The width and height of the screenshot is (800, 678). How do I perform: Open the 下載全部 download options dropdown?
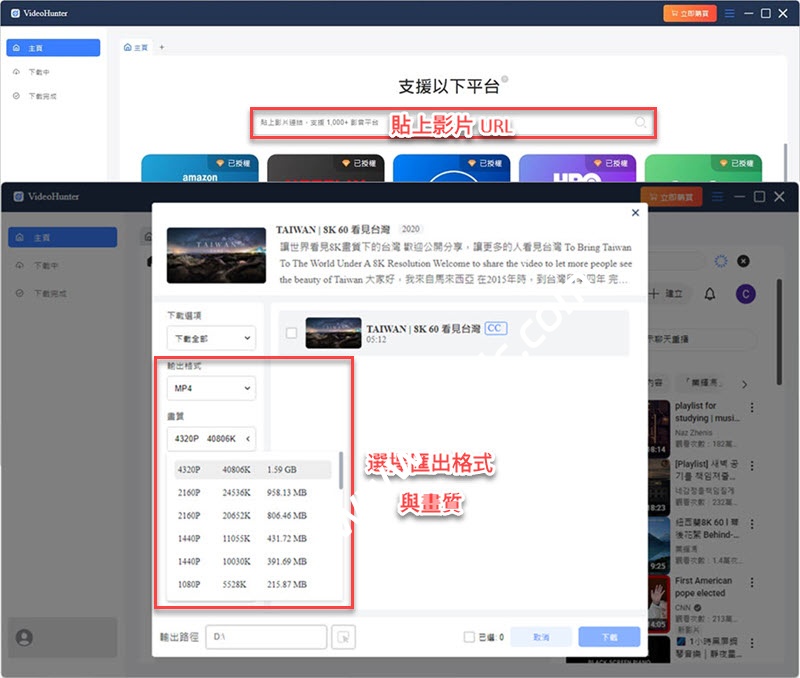click(x=210, y=340)
